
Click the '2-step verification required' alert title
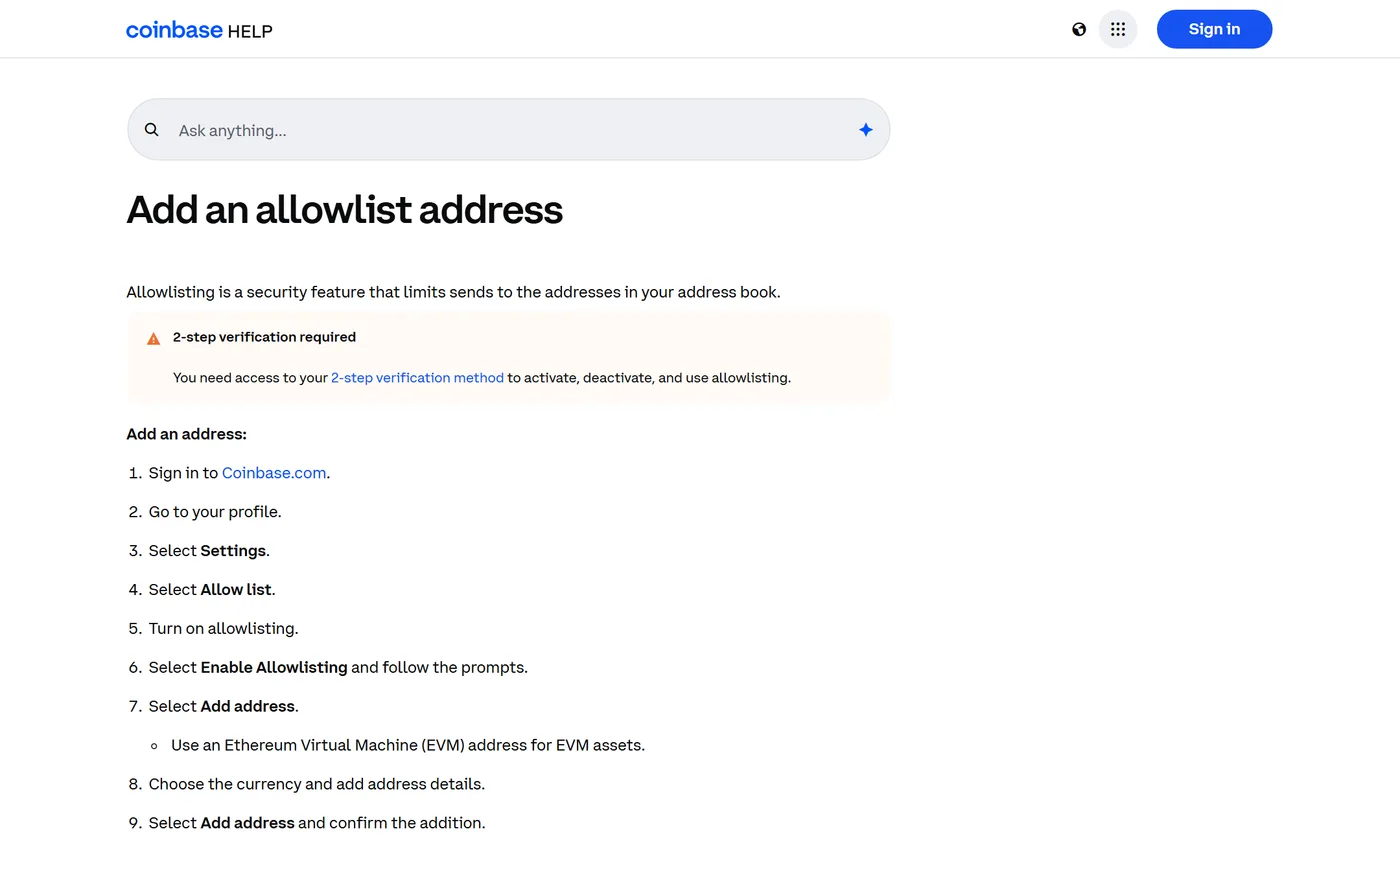(264, 337)
